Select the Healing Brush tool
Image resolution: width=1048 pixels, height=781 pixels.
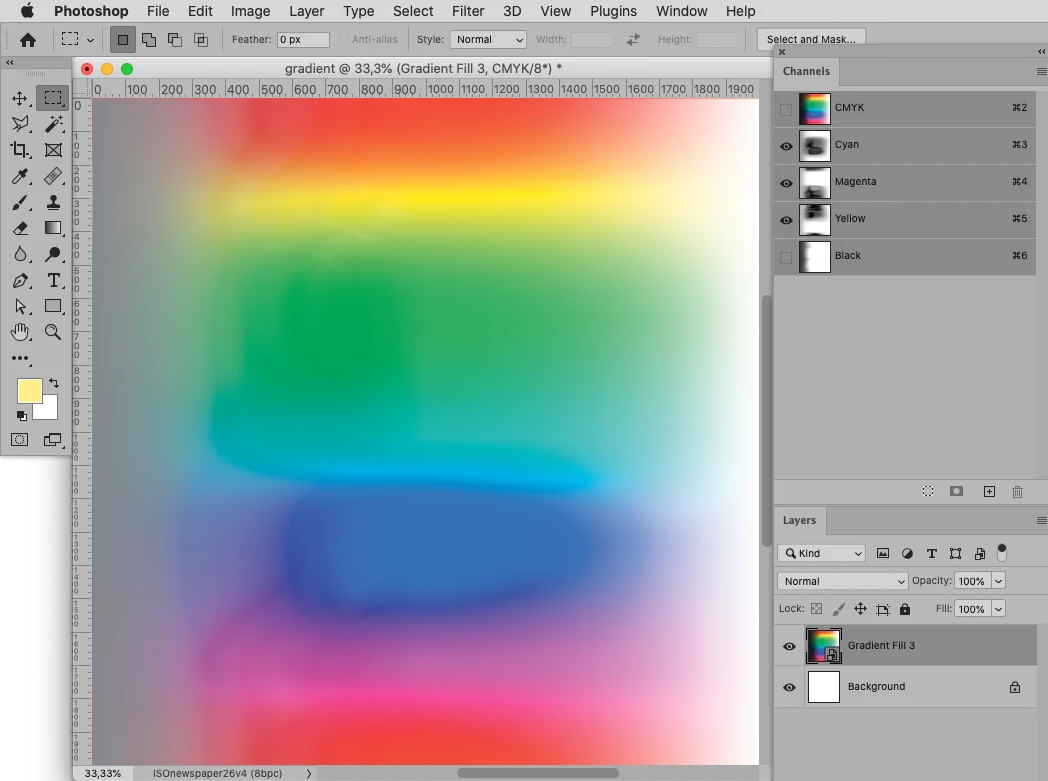53,176
